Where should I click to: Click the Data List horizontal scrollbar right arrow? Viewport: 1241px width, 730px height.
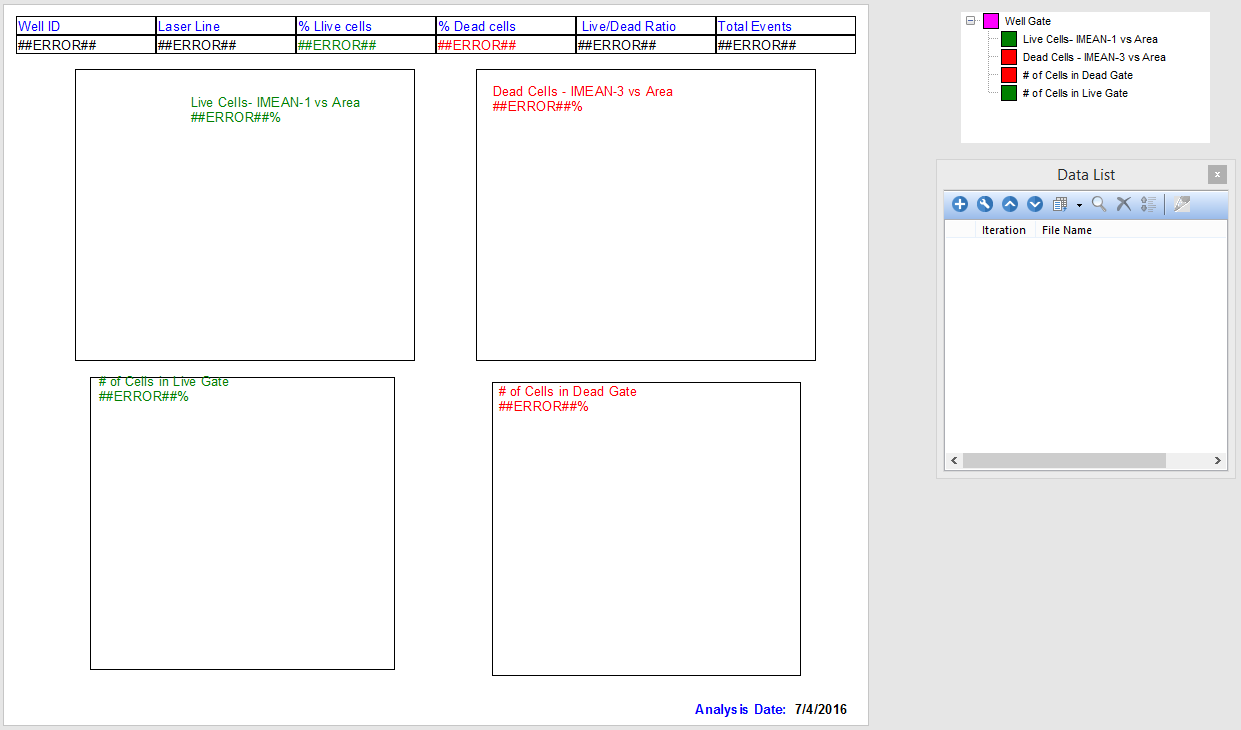tap(1218, 461)
